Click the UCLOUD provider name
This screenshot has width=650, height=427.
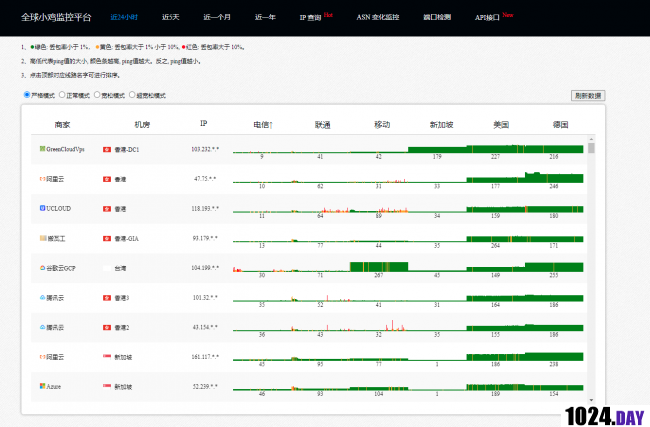[x=58, y=209]
